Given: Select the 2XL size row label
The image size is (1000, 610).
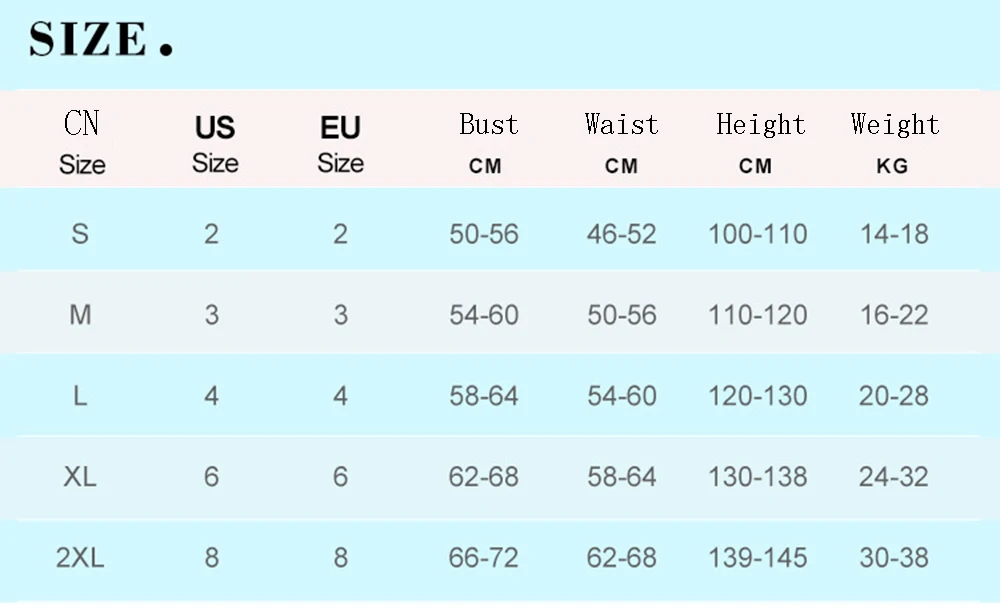Looking at the screenshot, I should click(x=80, y=557).
